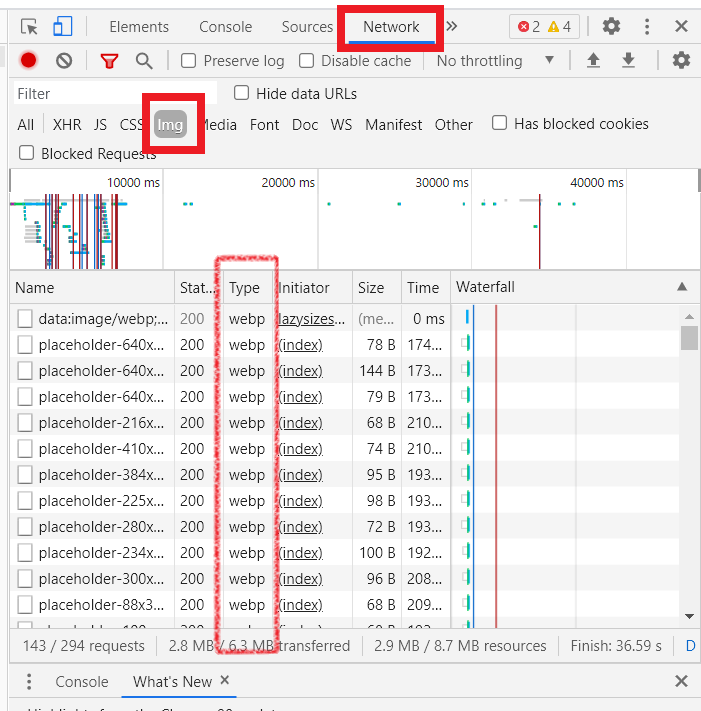This screenshot has width=701, height=711.
Task: Select checkbox for placeholder-384x row
Action: 25,474
